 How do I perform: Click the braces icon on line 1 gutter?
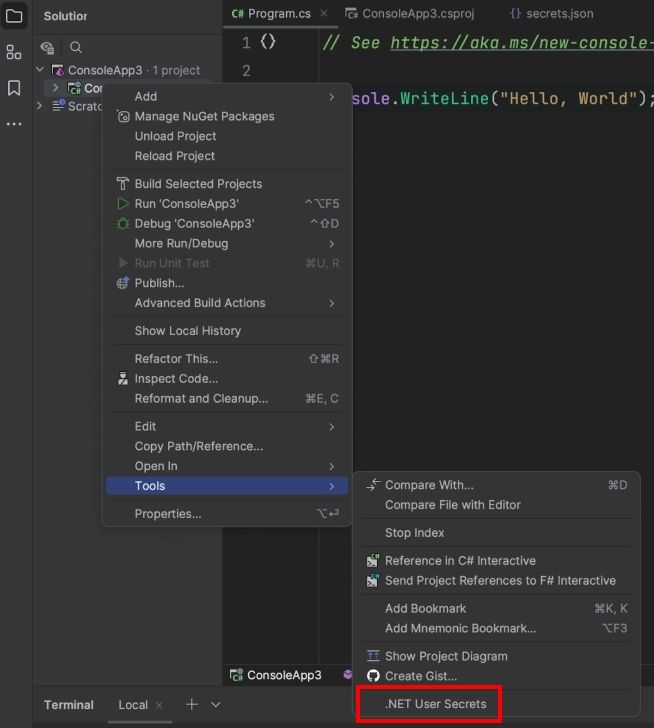[x=268, y=42]
